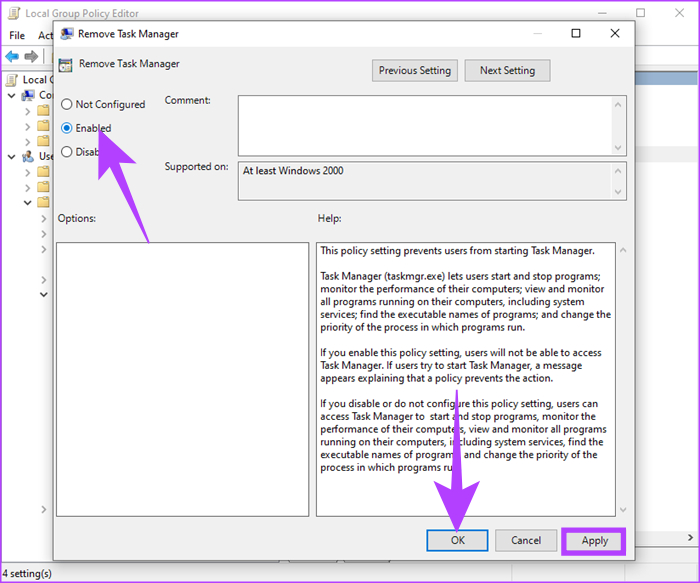Click the Comment scrollbar down arrow

(x=618, y=148)
